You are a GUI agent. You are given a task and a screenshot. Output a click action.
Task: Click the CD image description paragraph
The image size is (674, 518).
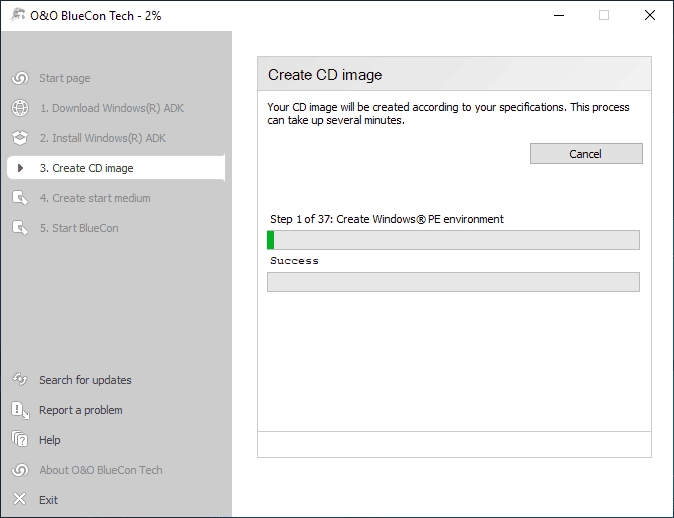point(448,113)
